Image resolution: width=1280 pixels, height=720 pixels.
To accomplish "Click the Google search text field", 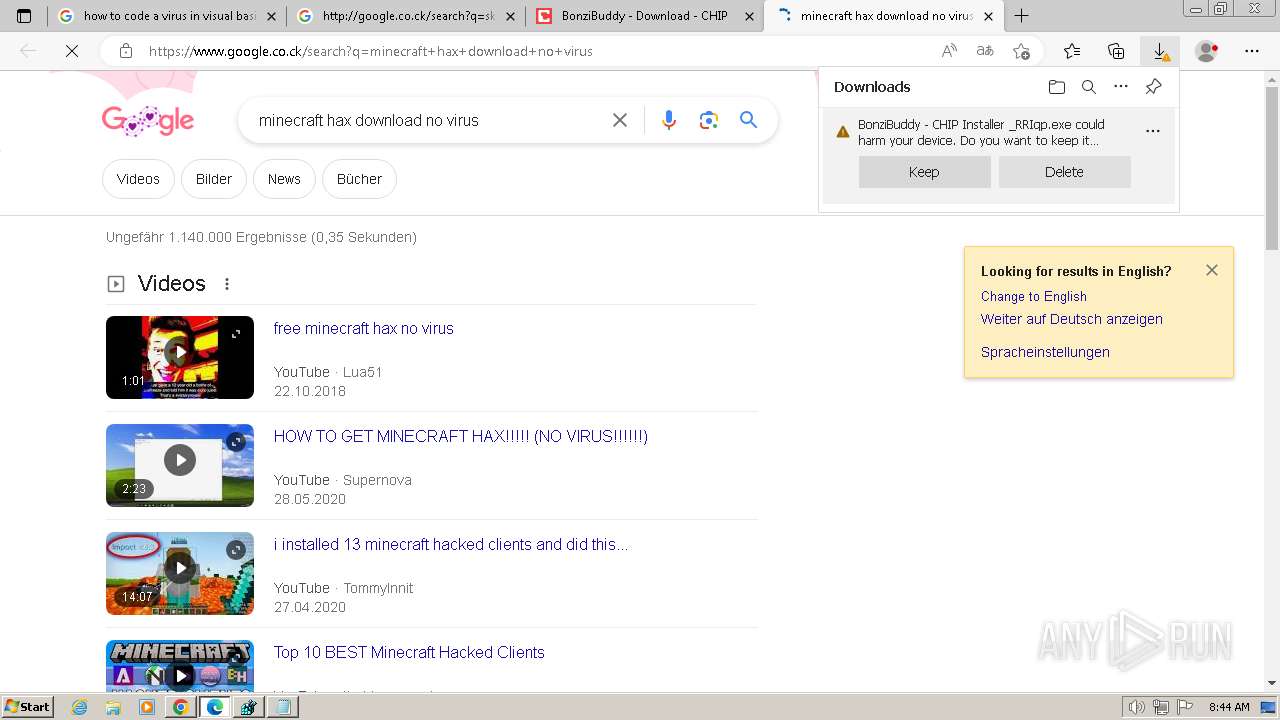I will [425, 120].
